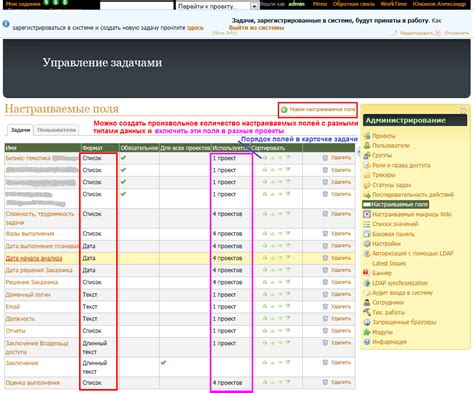The width and height of the screenshot is (474, 393).
Task: Move Отчеты field up one position
Action: (273, 330)
